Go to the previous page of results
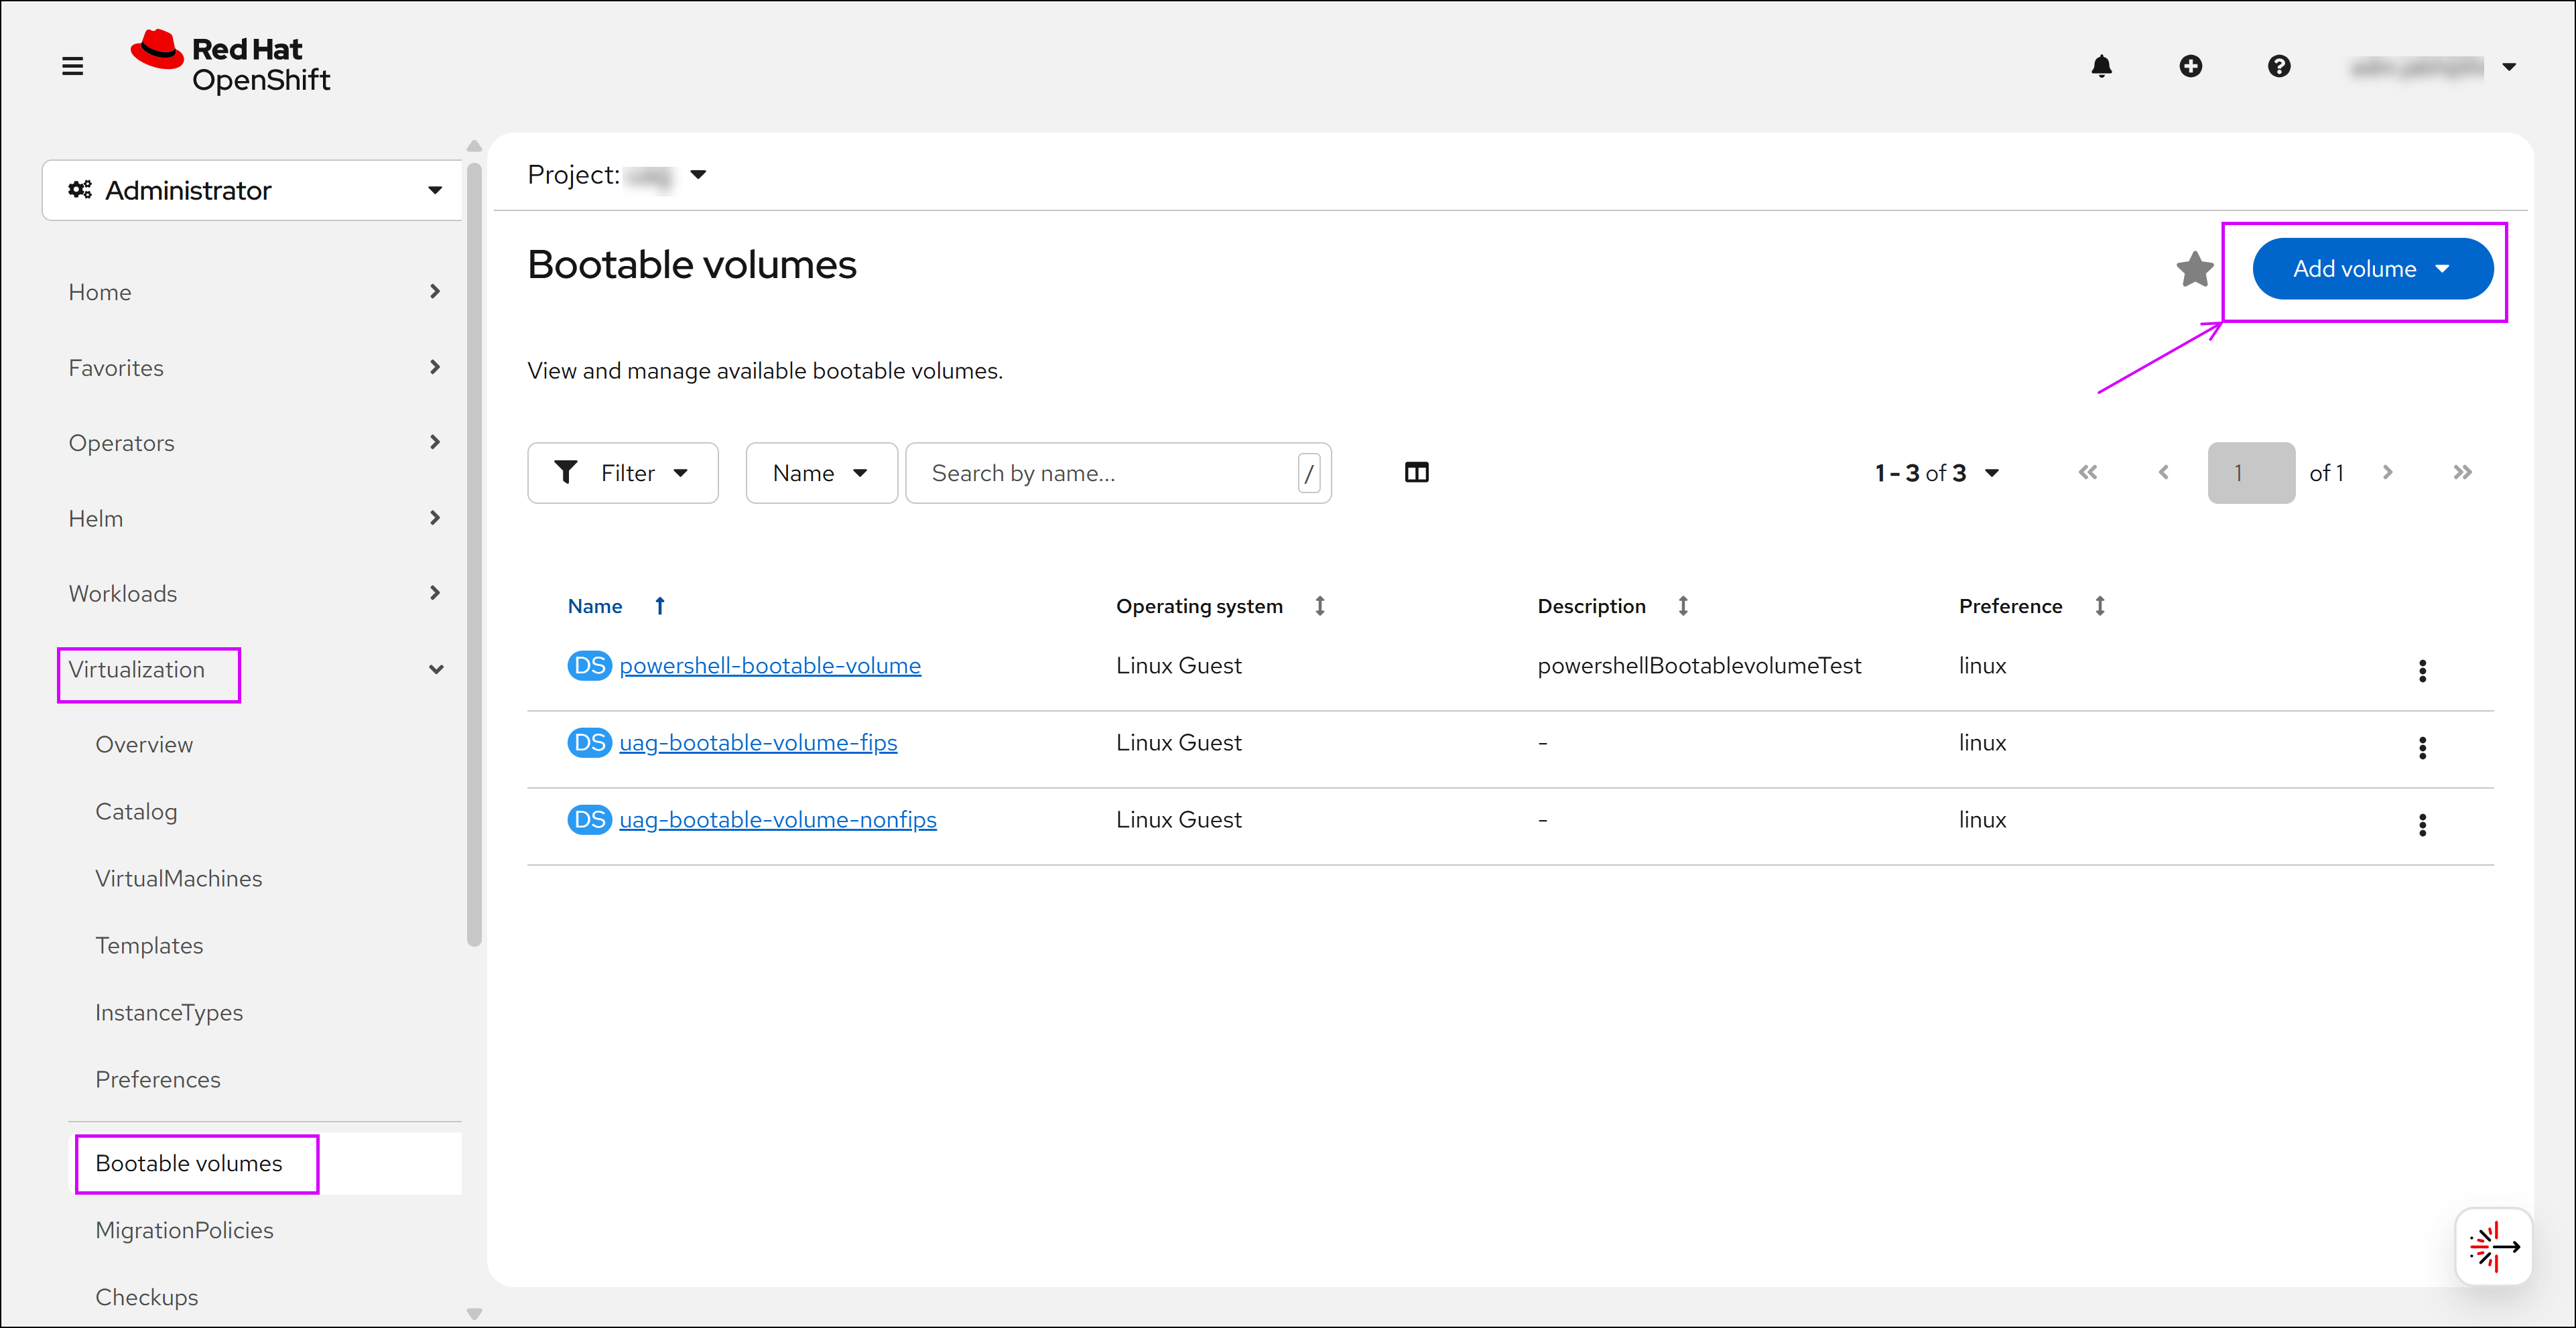Image resolution: width=2576 pixels, height=1328 pixels. click(2163, 472)
